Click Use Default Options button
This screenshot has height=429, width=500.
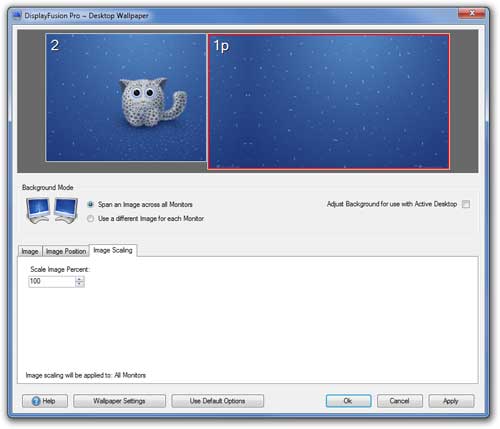tap(217, 401)
